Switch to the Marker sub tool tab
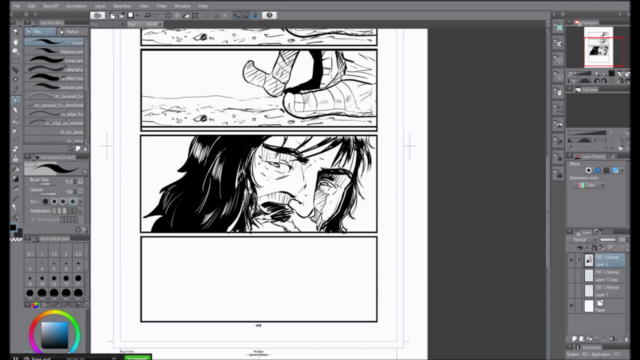This screenshot has width=640, height=360. point(72,31)
